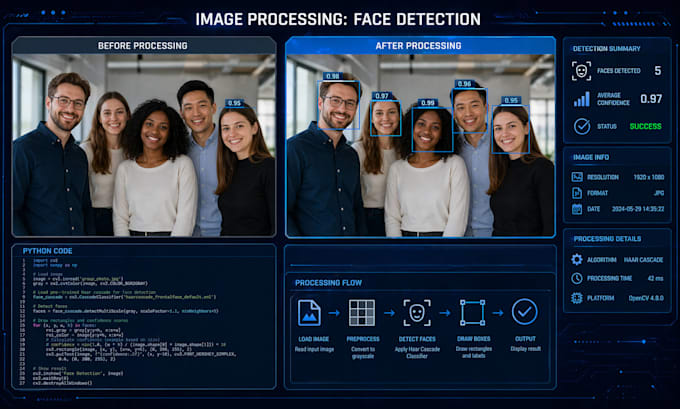Screen dimensions: 680x409
Task: Click the algorithm value HAAR CASCADE
Action: [644, 260]
